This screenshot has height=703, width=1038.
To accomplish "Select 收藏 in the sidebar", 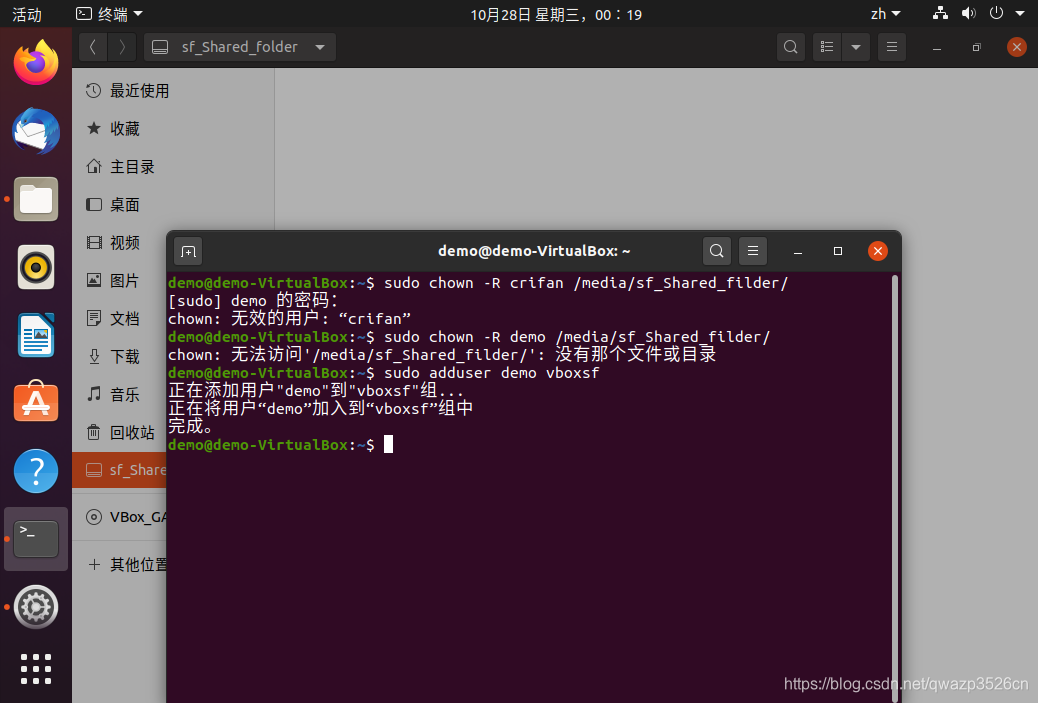I will [173, 128].
